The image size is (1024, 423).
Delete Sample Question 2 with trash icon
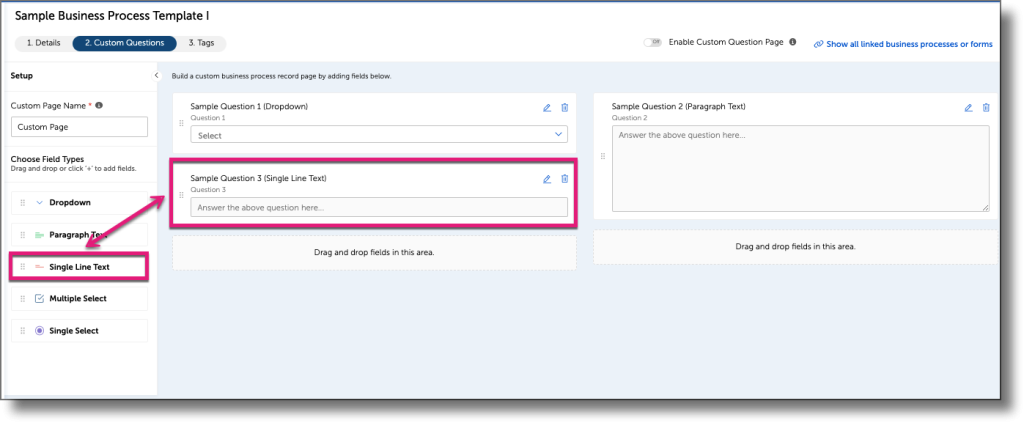point(986,108)
